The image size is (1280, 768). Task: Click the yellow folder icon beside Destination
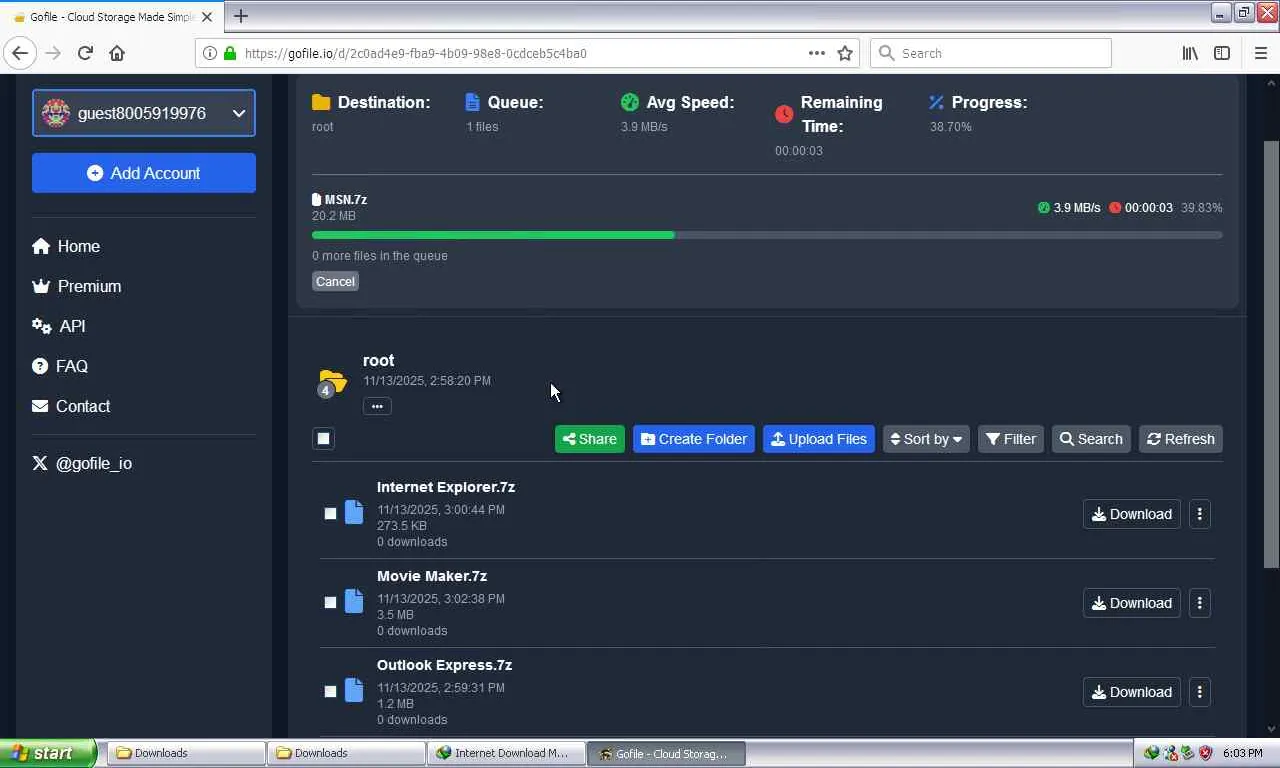click(x=321, y=102)
